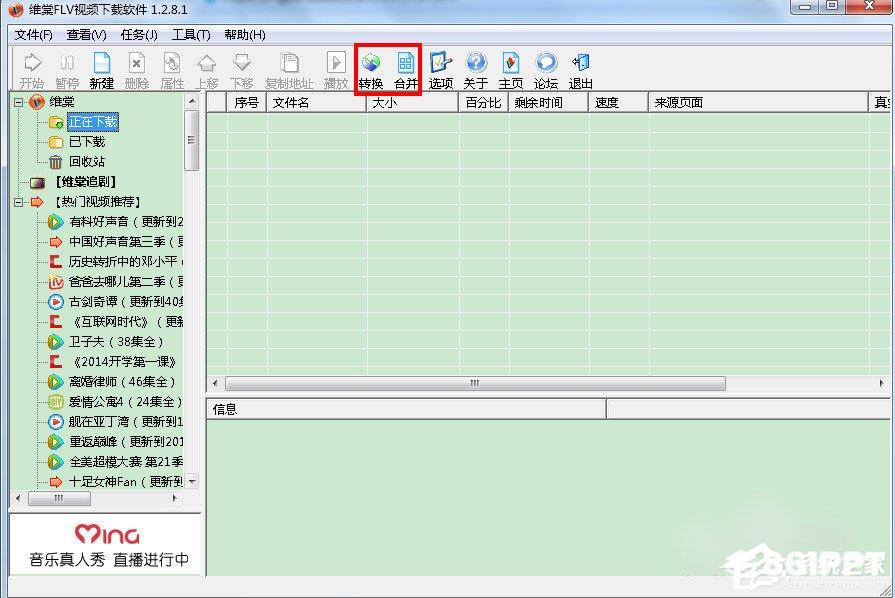Click the tree panel scroll-up arrow

click(192, 101)
